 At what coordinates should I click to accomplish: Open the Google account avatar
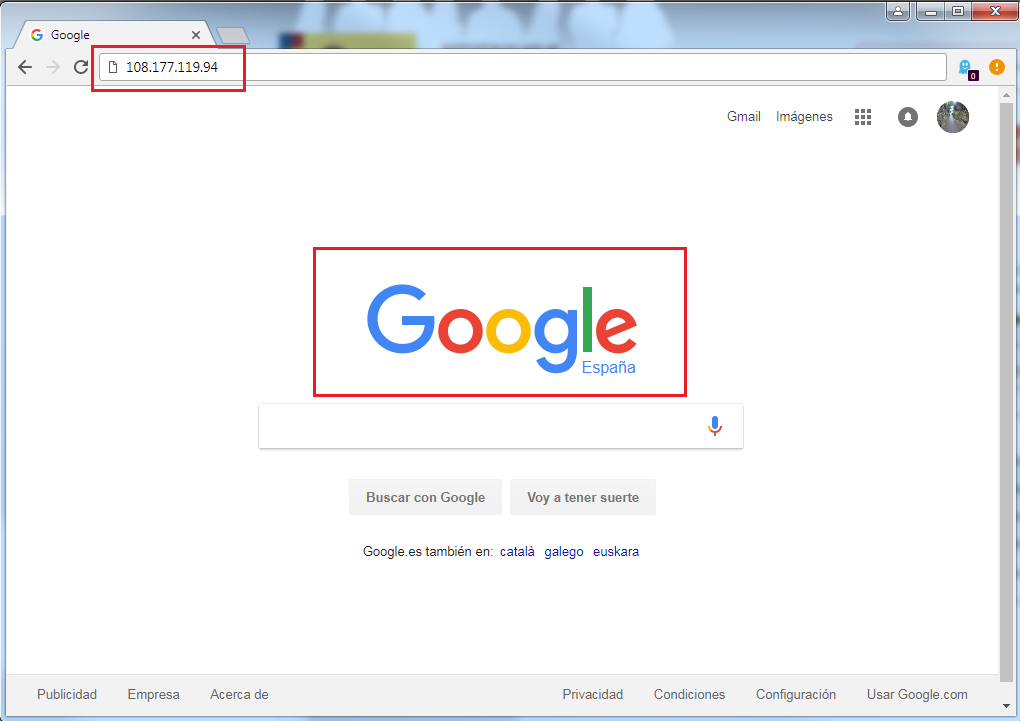coord(953,117)
